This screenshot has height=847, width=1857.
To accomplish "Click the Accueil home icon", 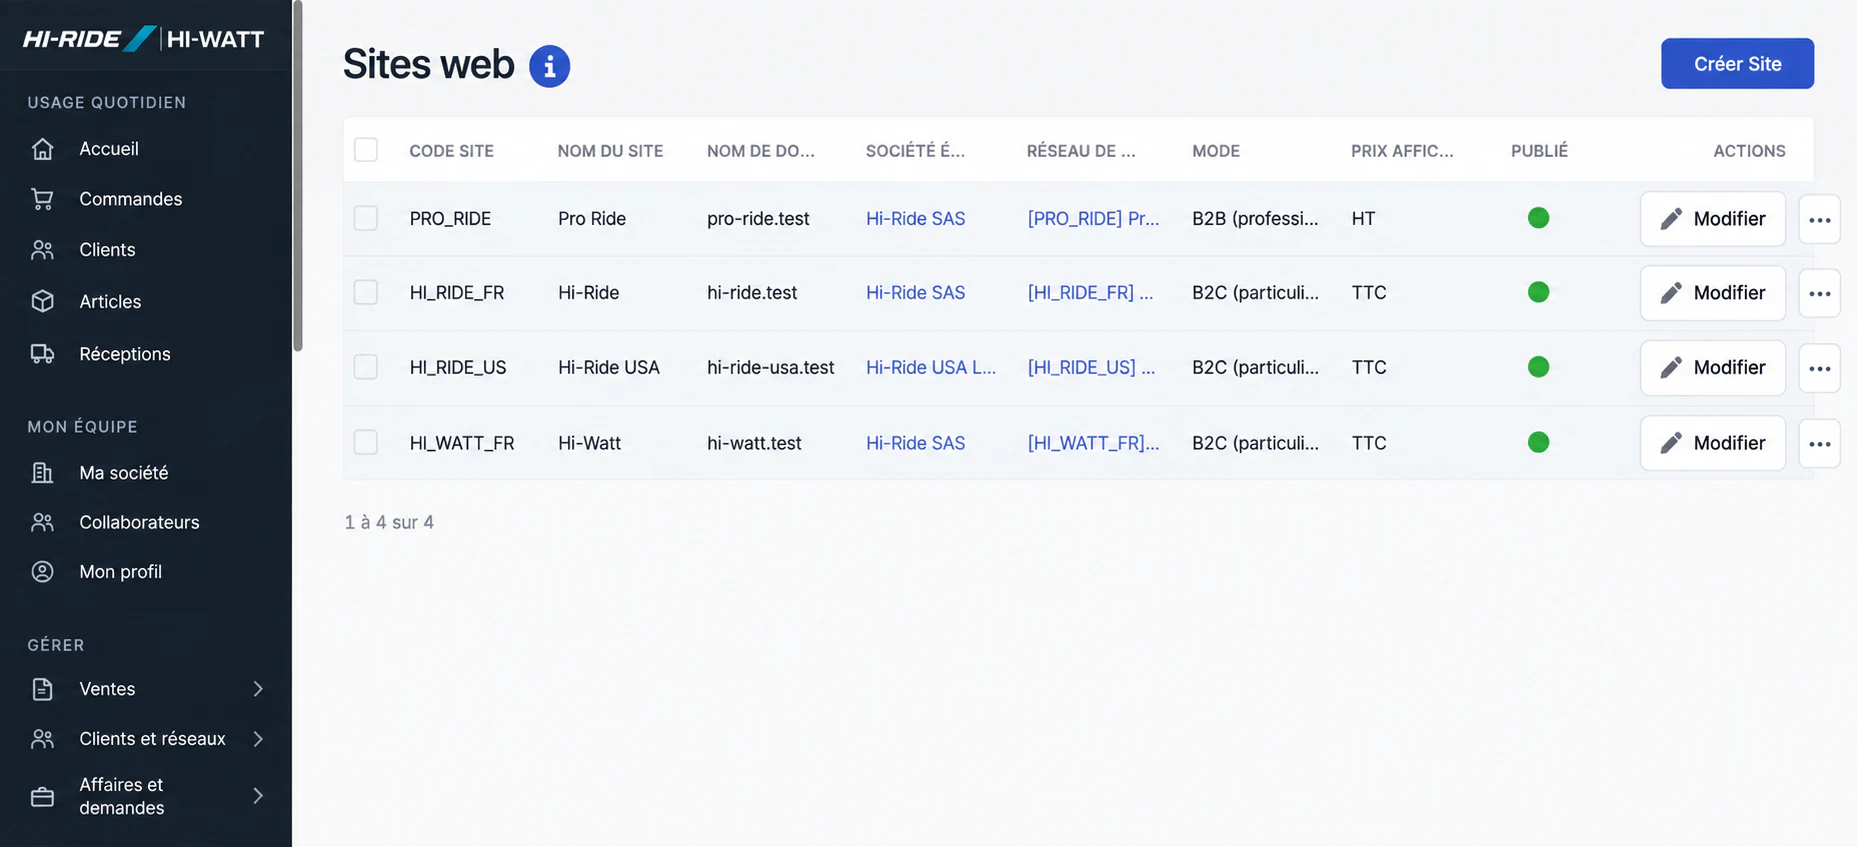I will click(x=42, y=149).
